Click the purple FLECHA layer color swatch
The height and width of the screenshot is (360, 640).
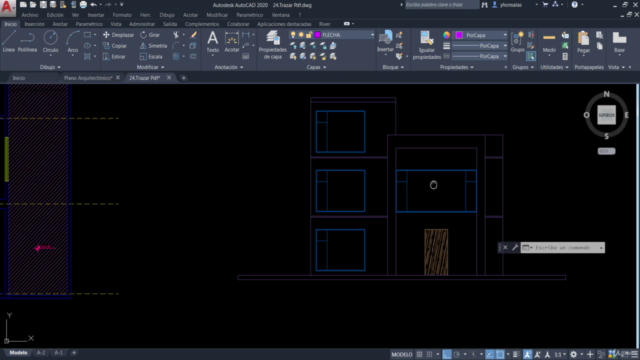318,35
